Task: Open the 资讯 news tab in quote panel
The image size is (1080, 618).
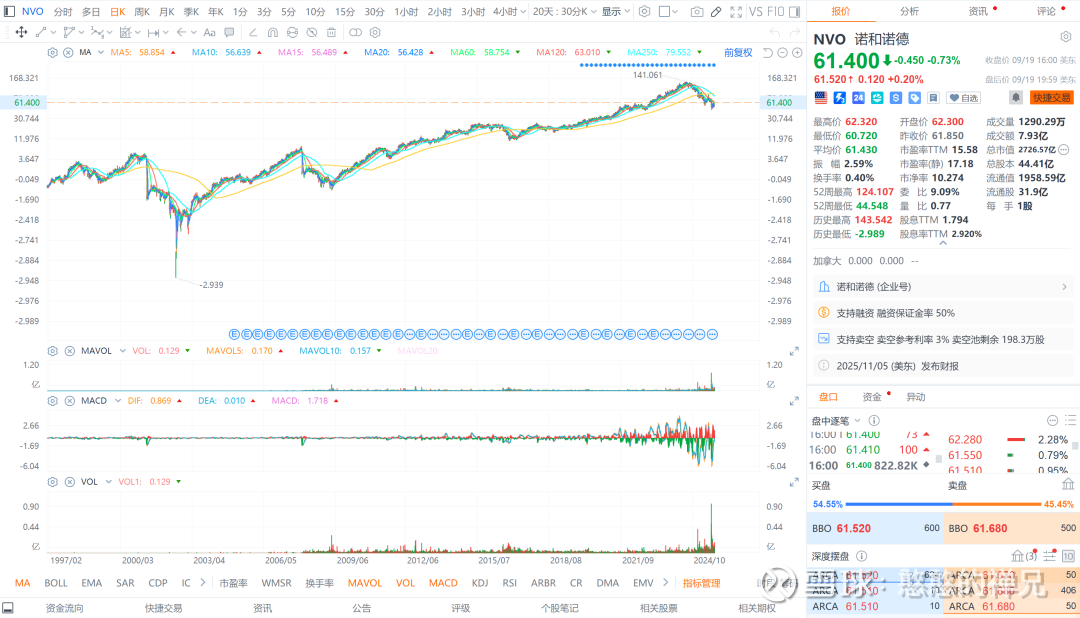Action: (x=978, y=11)
